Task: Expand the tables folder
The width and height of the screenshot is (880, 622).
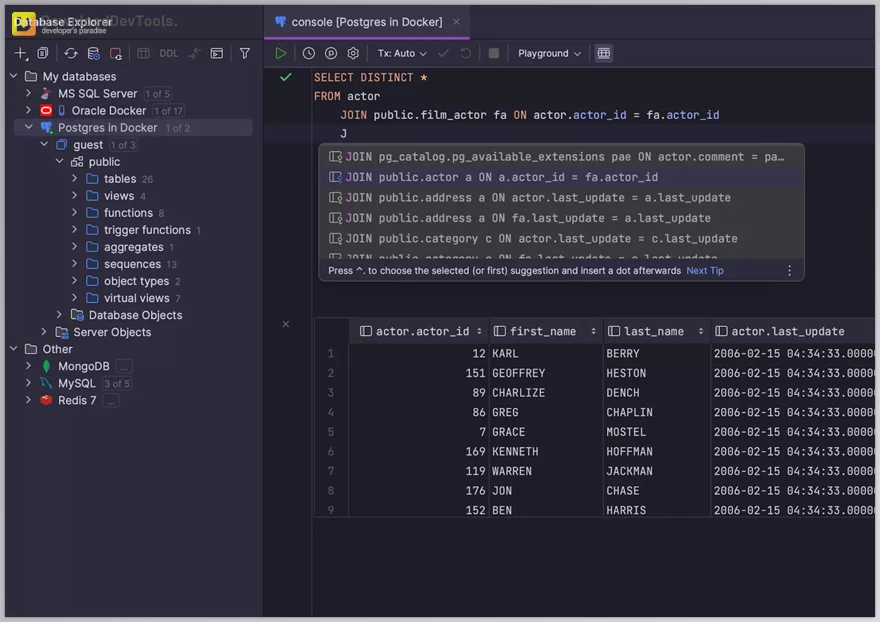Action: click(x=75, y=179)
